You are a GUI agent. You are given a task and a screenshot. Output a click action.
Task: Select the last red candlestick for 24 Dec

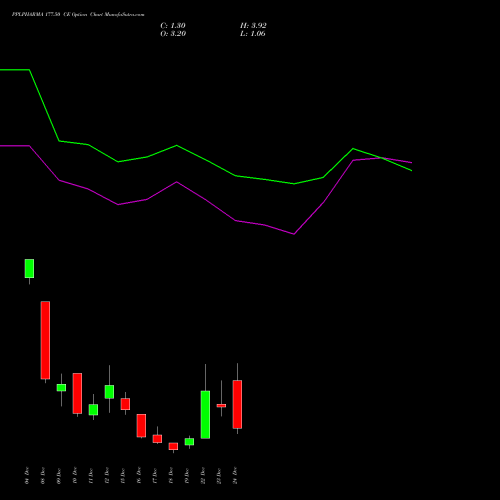237,404
